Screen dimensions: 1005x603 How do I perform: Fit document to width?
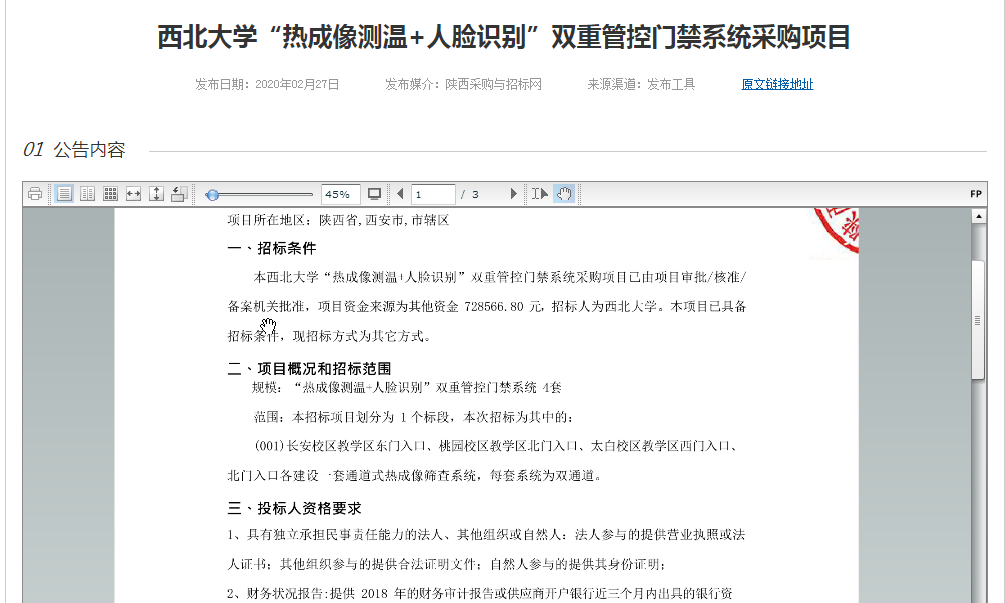pos(133,194)
